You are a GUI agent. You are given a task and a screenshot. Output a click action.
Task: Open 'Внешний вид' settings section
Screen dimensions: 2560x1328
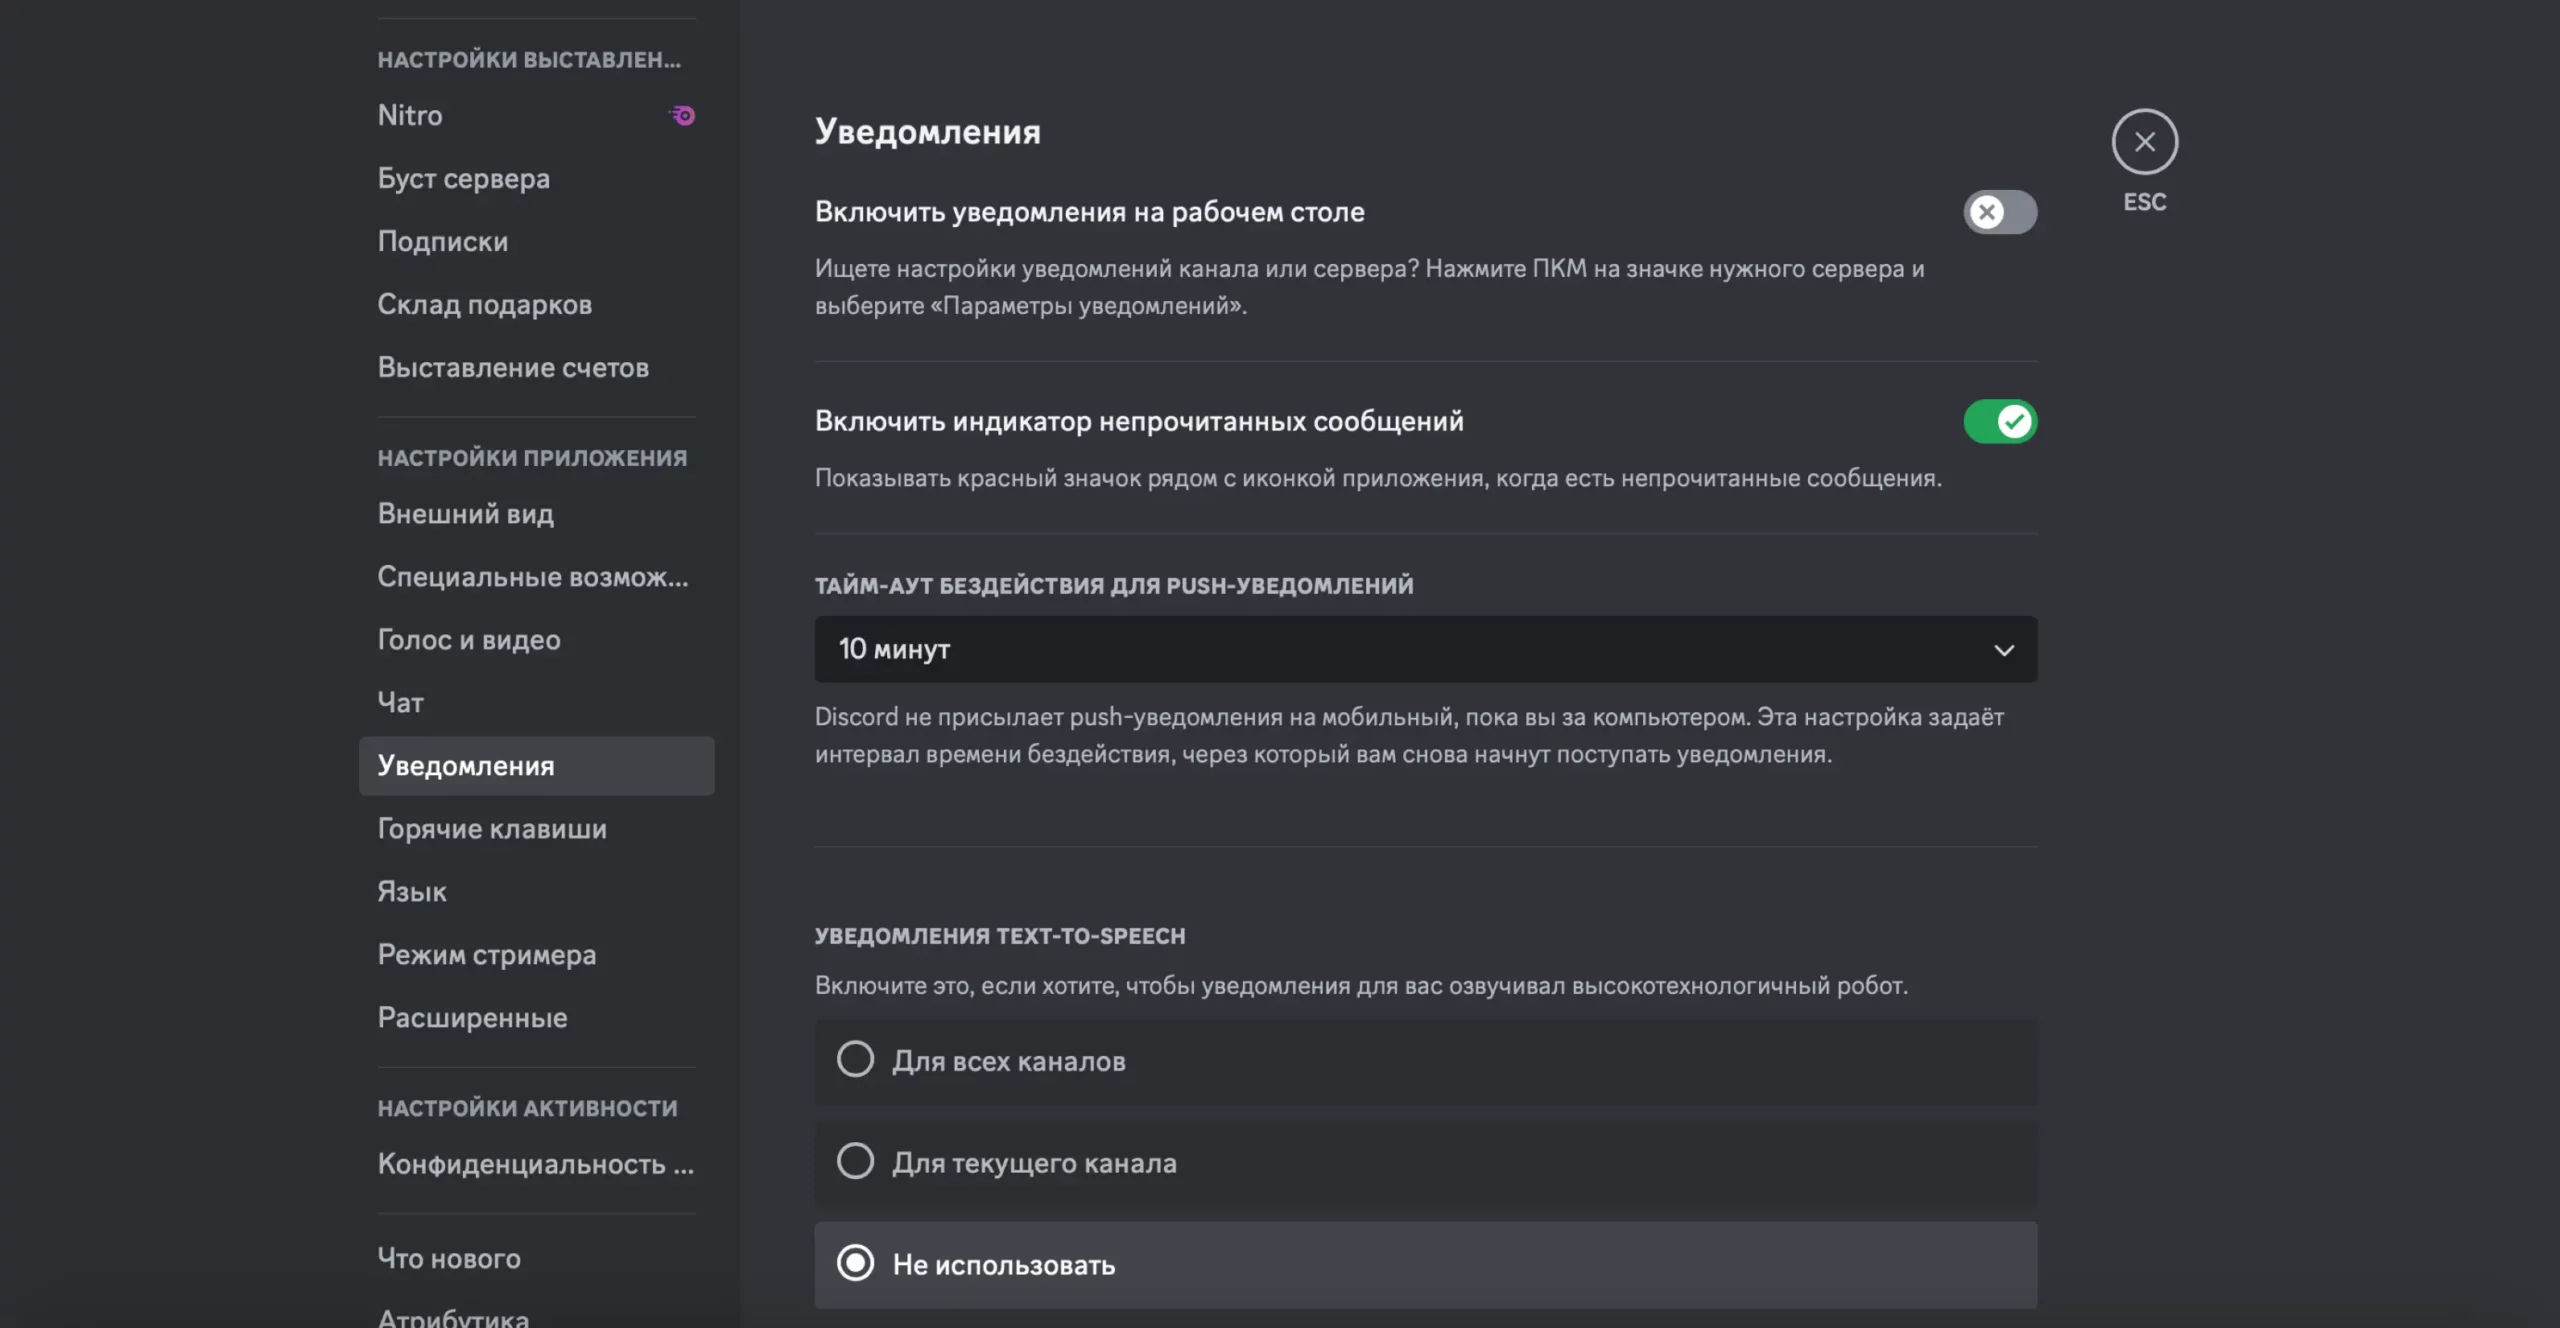(466, 514)
